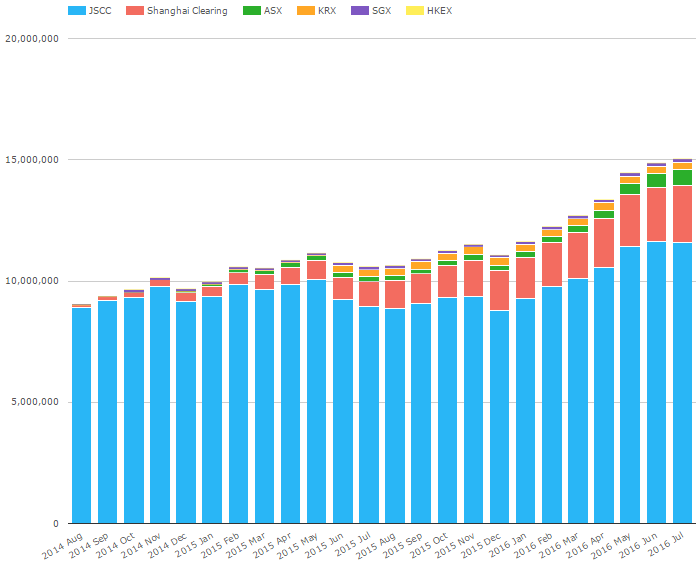Viewport: 699px width, 562px height.
Task: Click 2016 Jul SGX purple segment
Action: tap(683, 160)
